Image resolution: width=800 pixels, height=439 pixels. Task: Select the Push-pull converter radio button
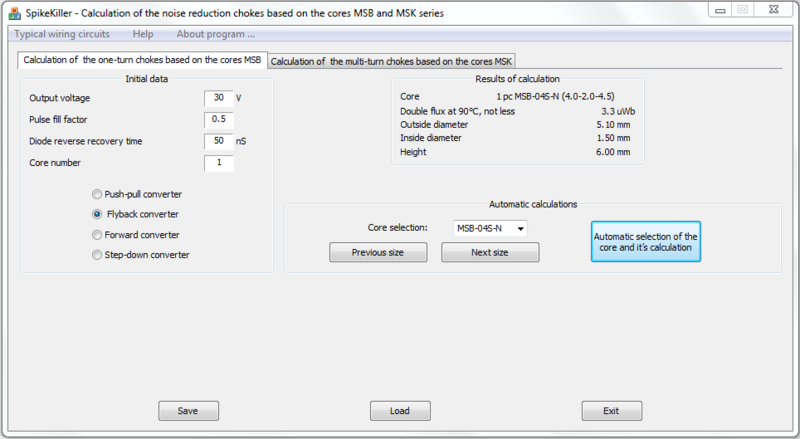97,194
